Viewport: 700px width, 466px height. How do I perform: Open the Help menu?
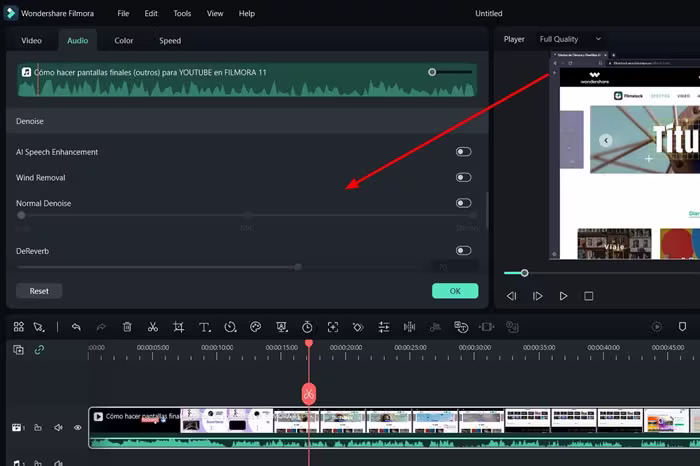[x=247, y=13]
